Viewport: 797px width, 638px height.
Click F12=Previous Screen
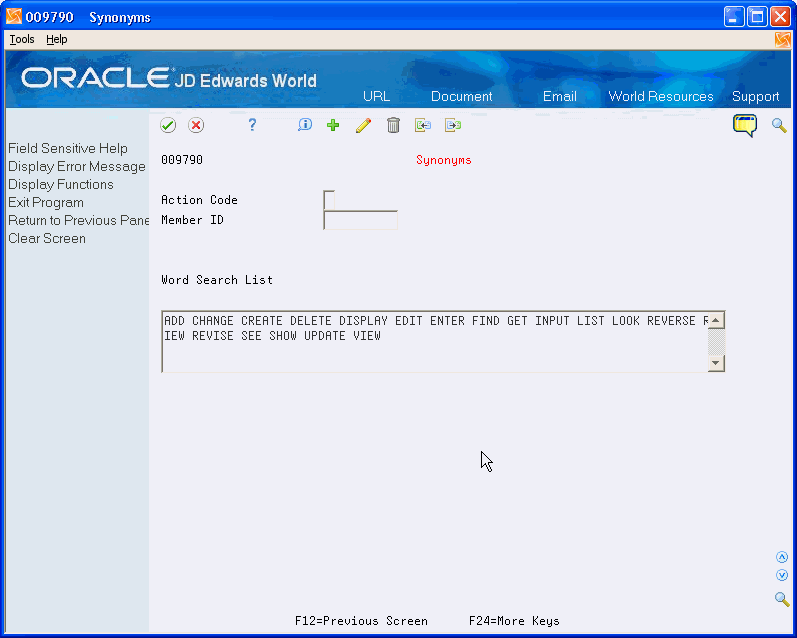[361, 621]
